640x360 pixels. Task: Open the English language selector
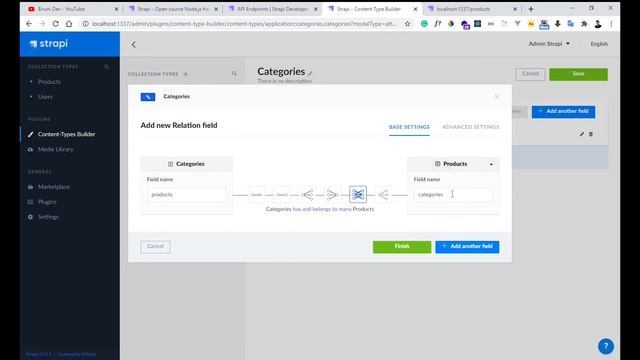pyautogui.click(x=599, y=44)
